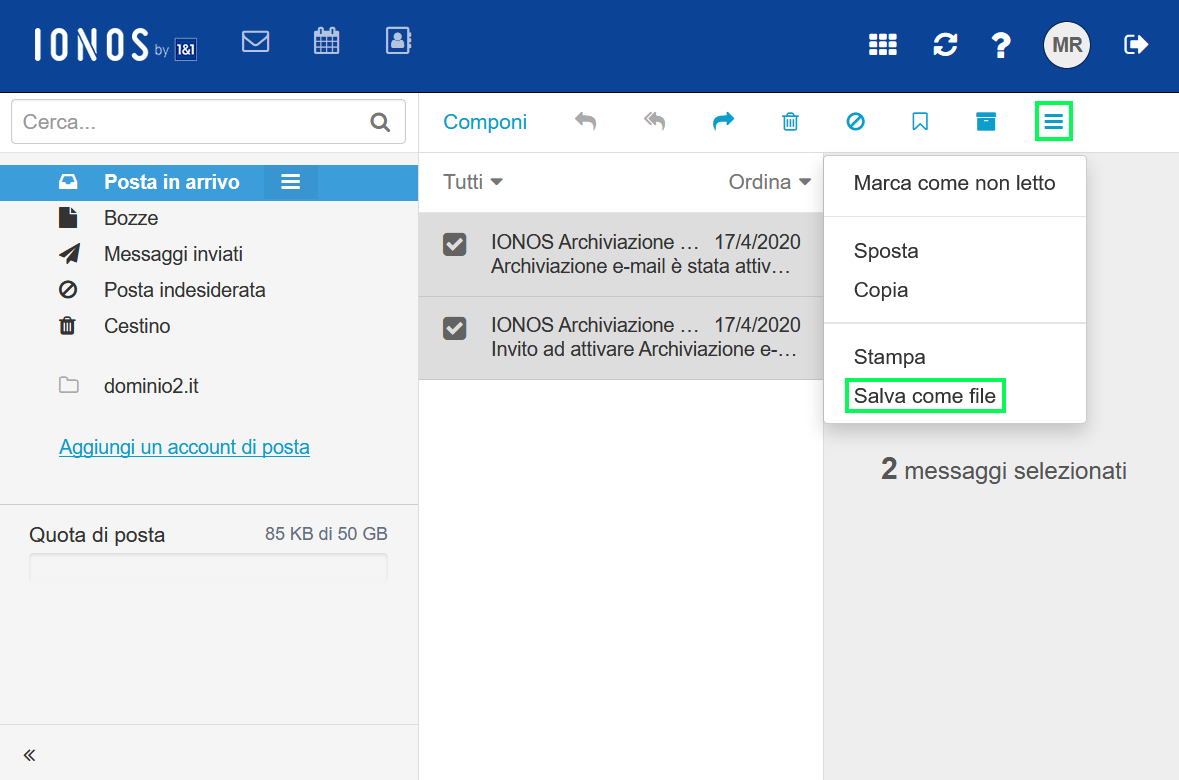Open the Ordina sort dropdown

(769, 182)
